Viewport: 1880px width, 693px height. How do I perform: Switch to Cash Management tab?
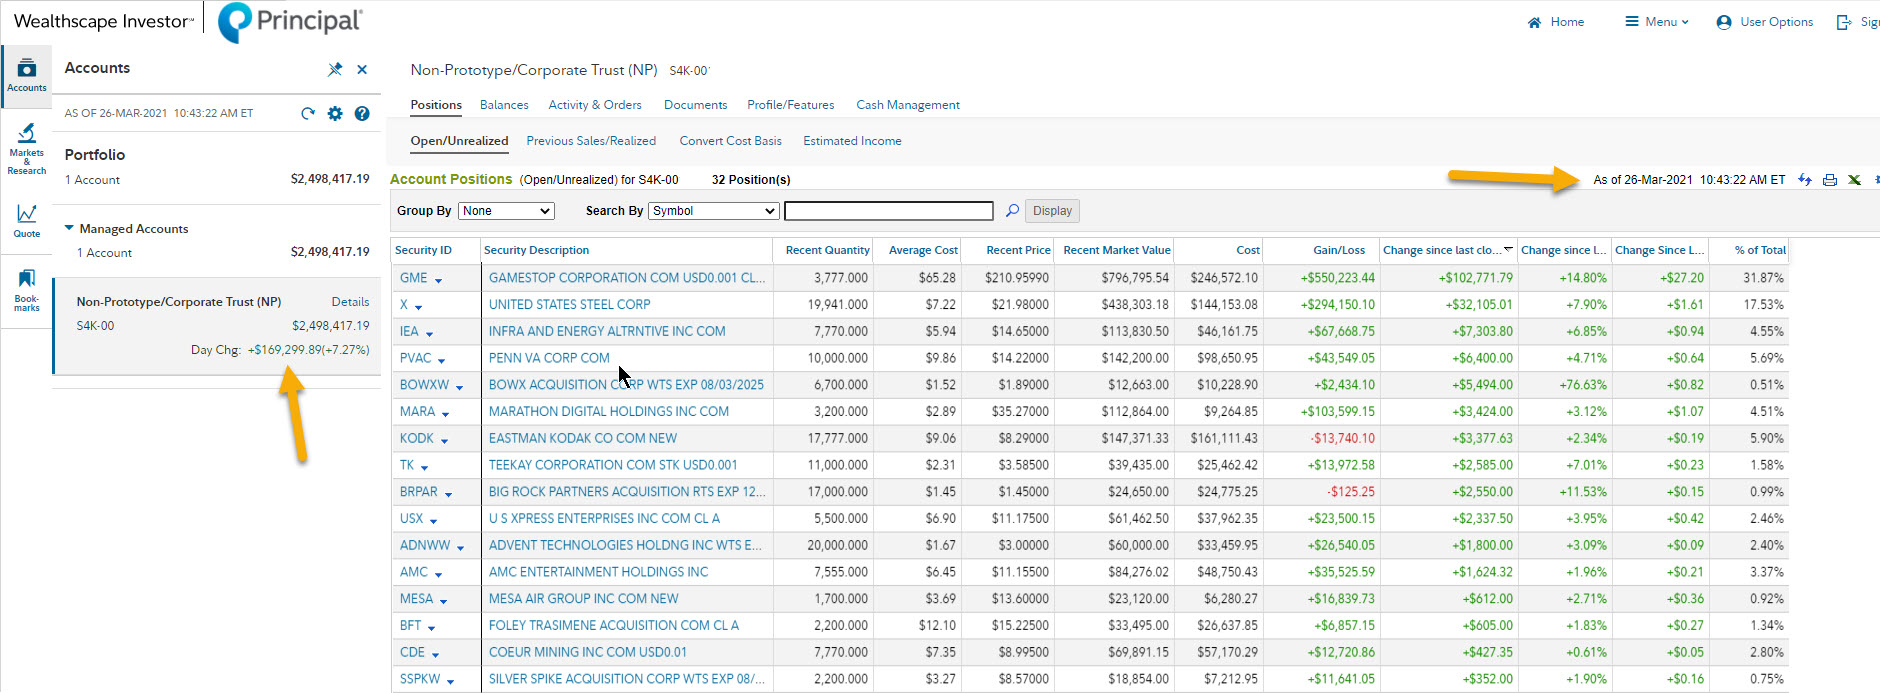click(908, 105)
